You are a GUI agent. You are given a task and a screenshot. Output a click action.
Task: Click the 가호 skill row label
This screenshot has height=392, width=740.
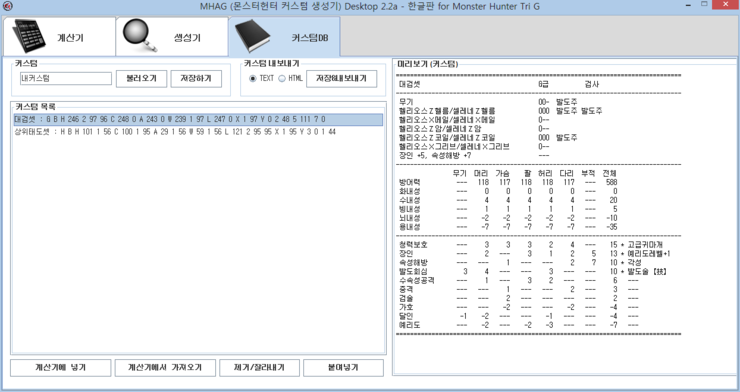406,307
